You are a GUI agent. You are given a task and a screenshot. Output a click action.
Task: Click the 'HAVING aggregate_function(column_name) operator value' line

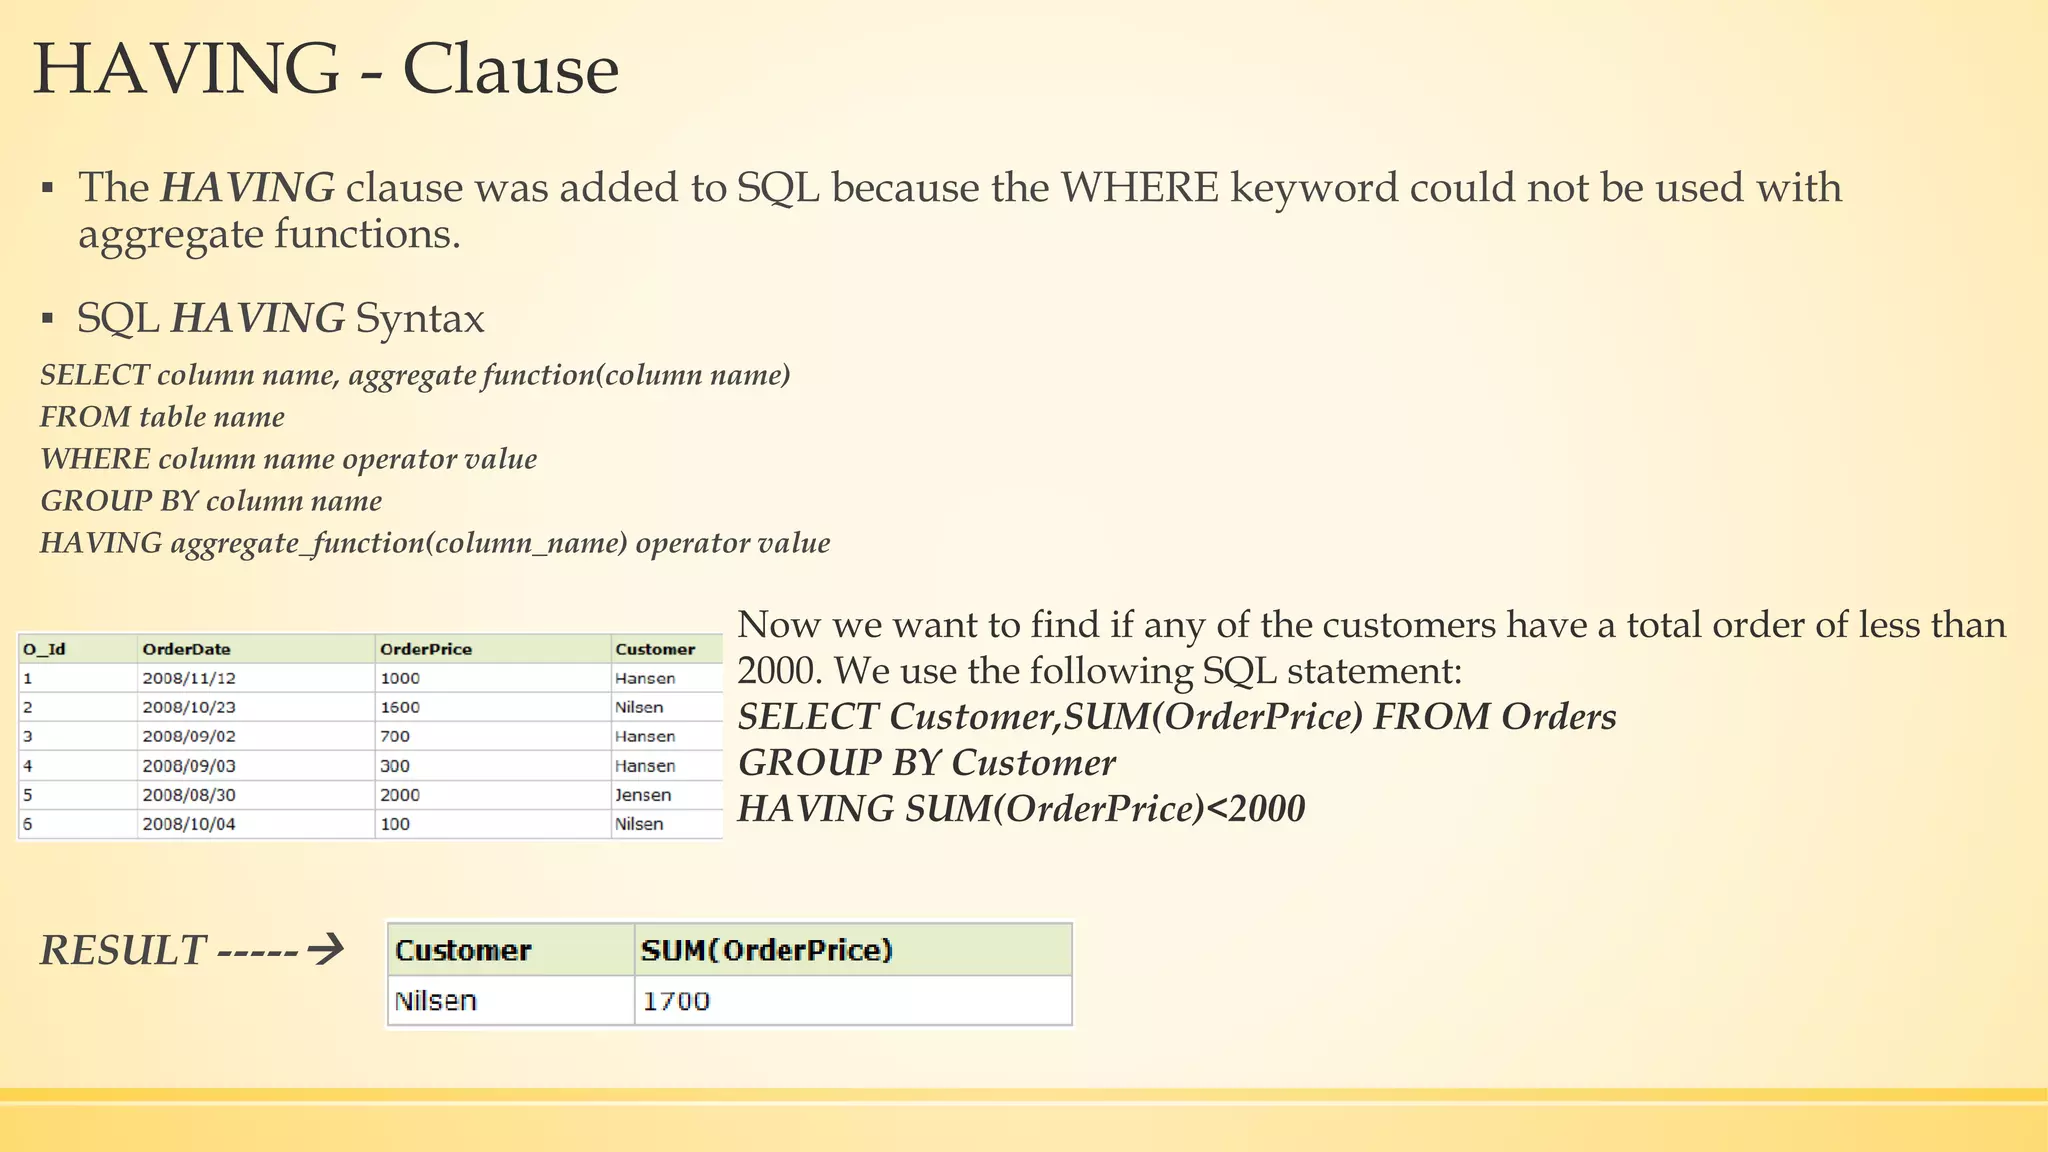coord(435,543)
